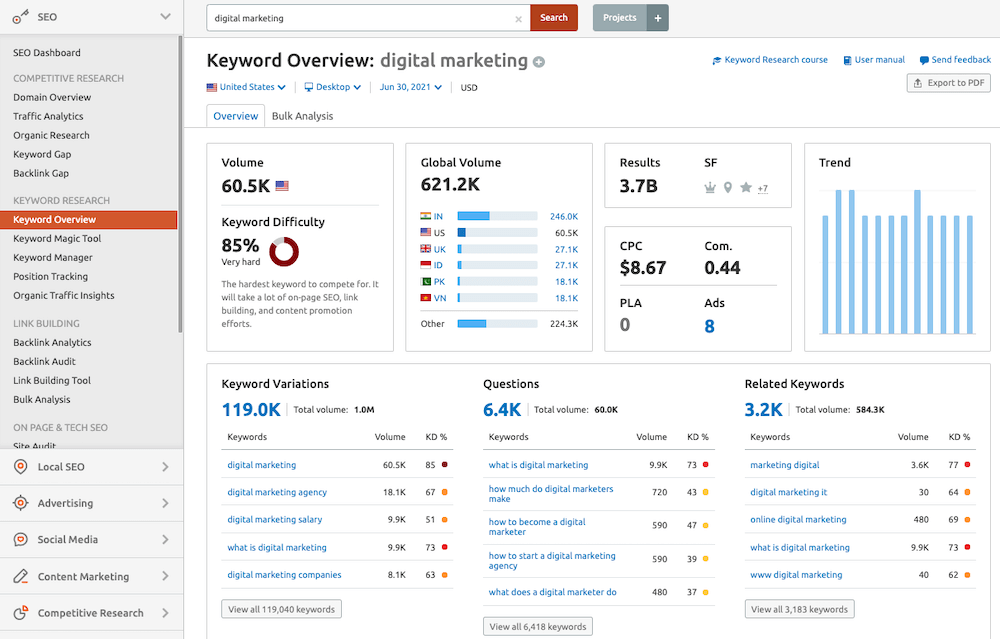The width and height of the screenshot is (1000, 639).
Task: Click the Ads count 8
Action: click(x=709, y=327)
